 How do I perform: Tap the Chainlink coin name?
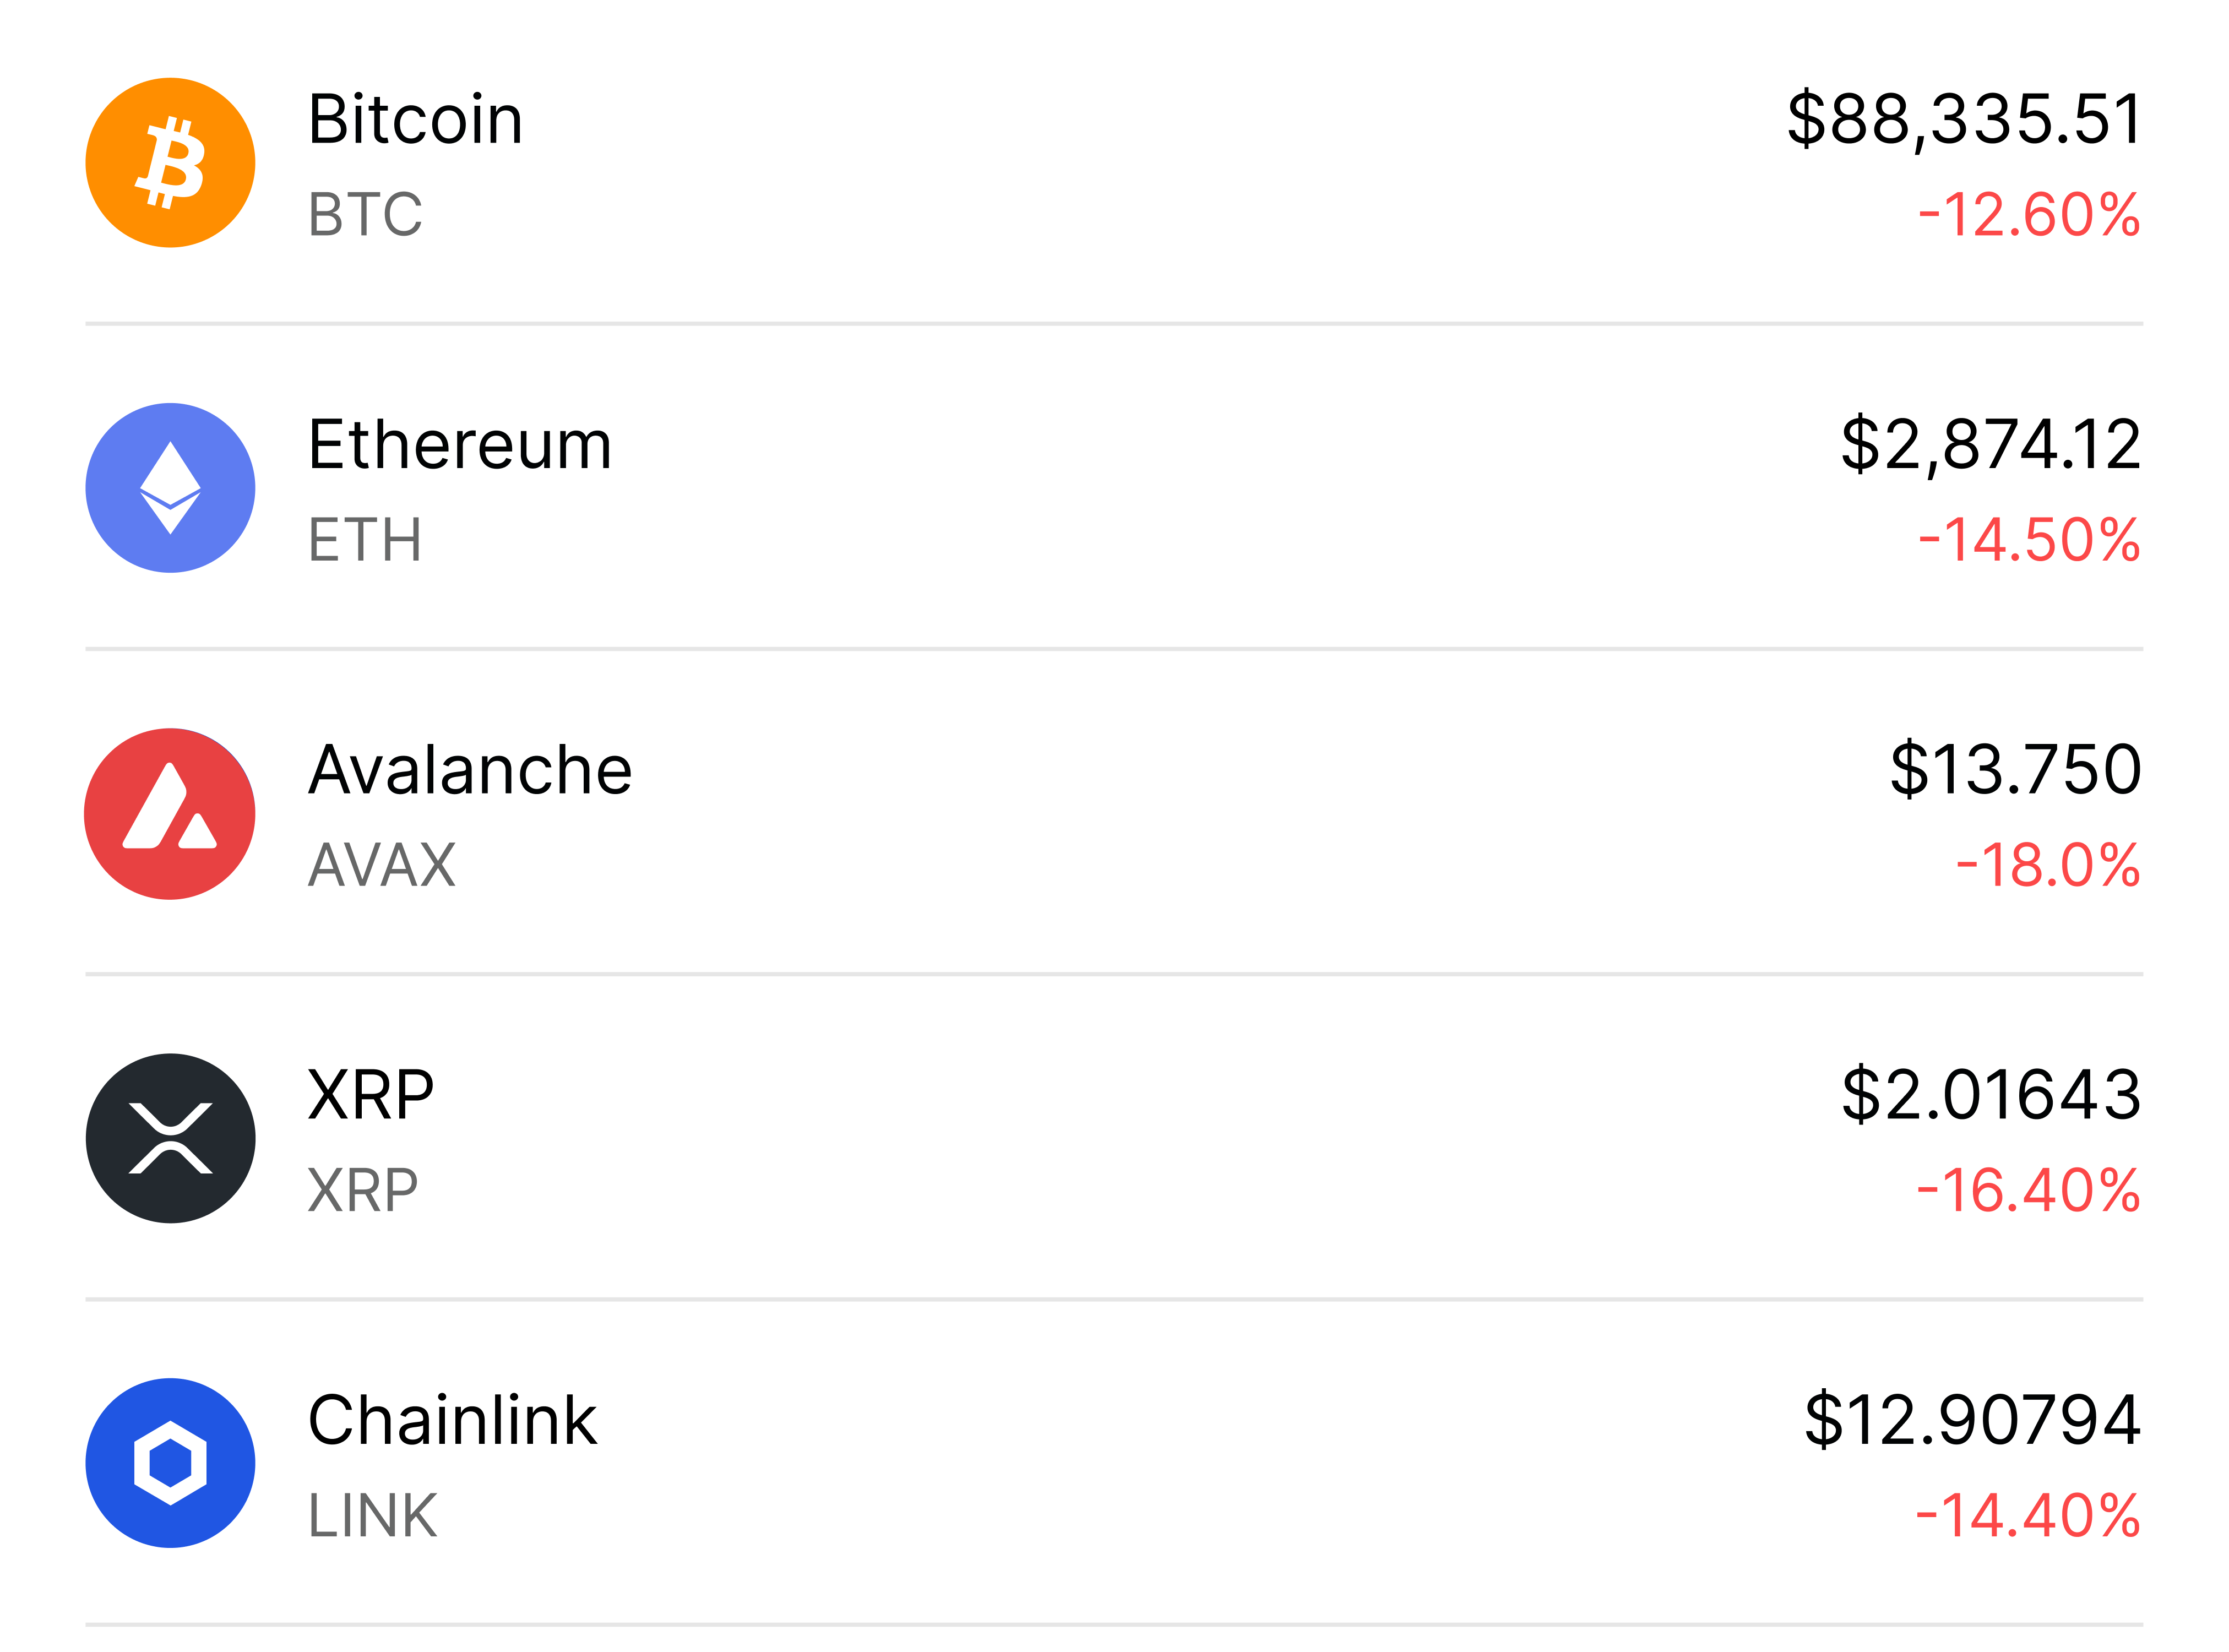[x=452, y=1420]
